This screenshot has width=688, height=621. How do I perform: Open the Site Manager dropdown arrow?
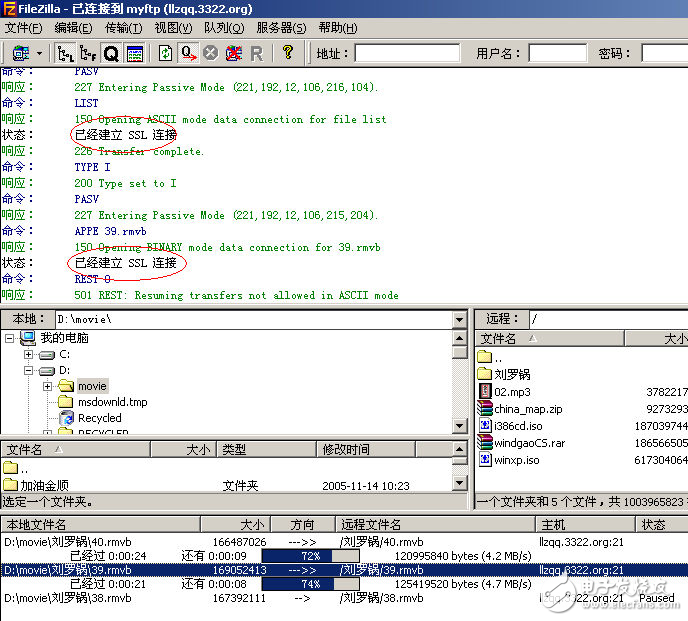pos(39,54)
